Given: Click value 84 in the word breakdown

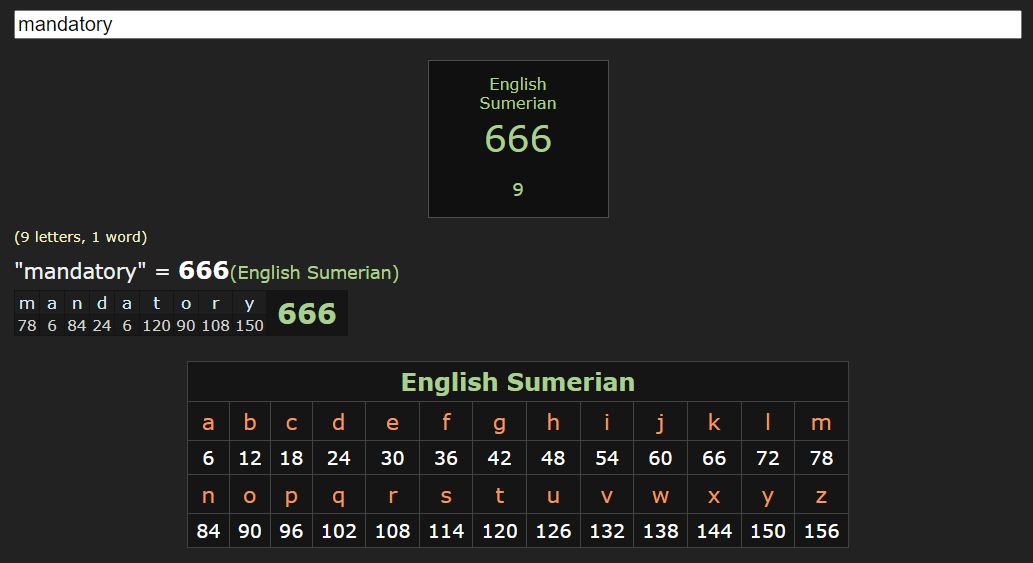Looking at the screenshot, I should click(77, 325).
